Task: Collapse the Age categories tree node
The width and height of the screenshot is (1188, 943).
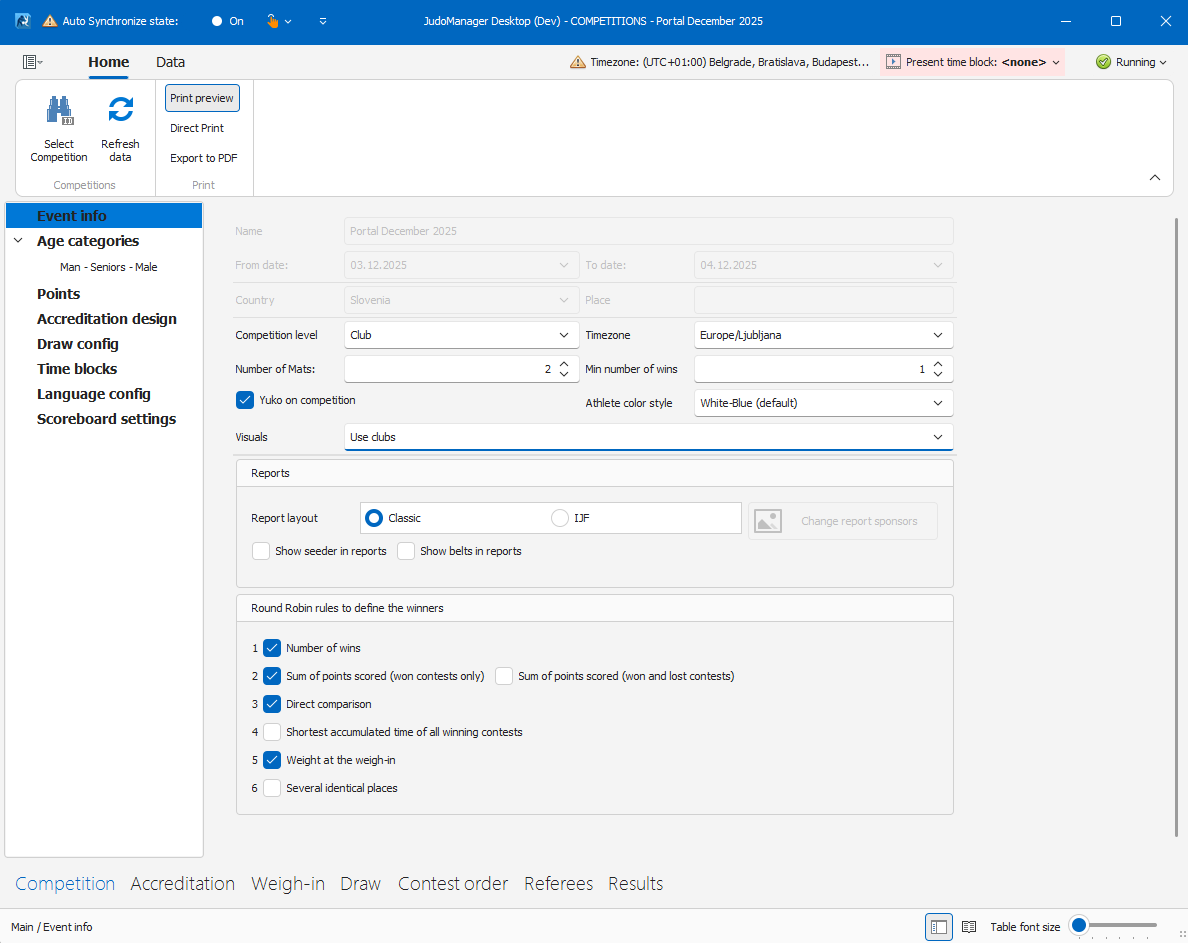Action: (18, 241)
